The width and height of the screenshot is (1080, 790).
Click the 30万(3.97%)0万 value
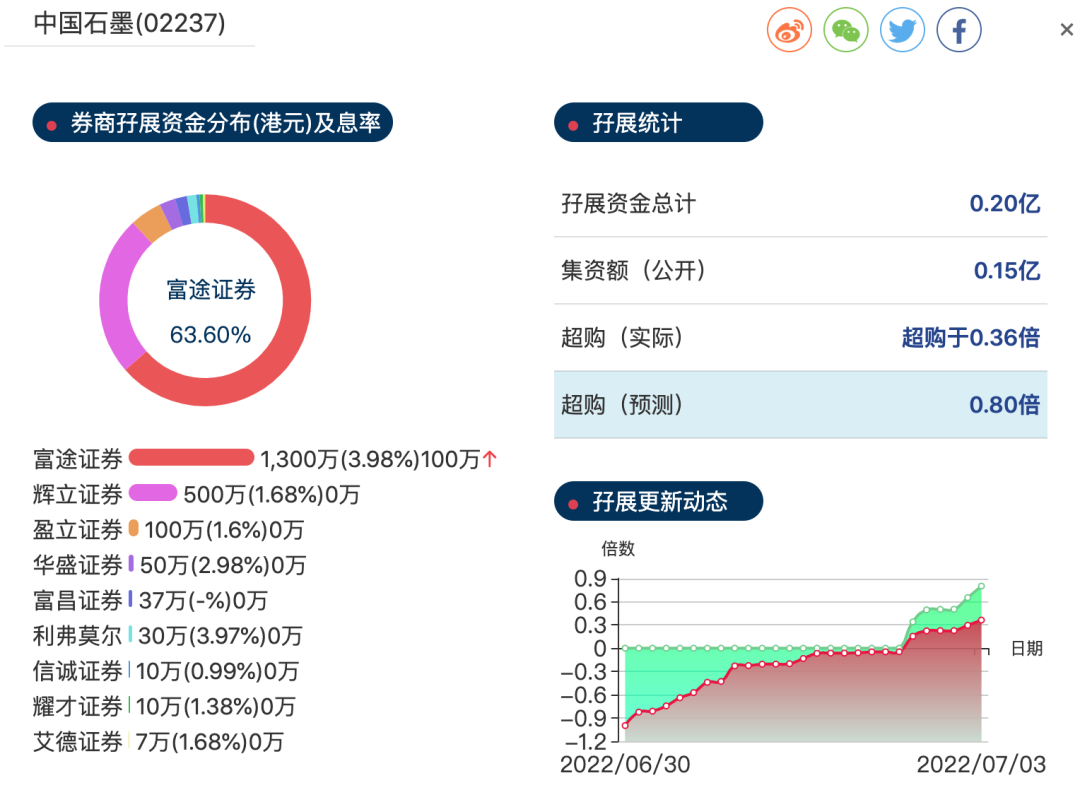point(220,635)
